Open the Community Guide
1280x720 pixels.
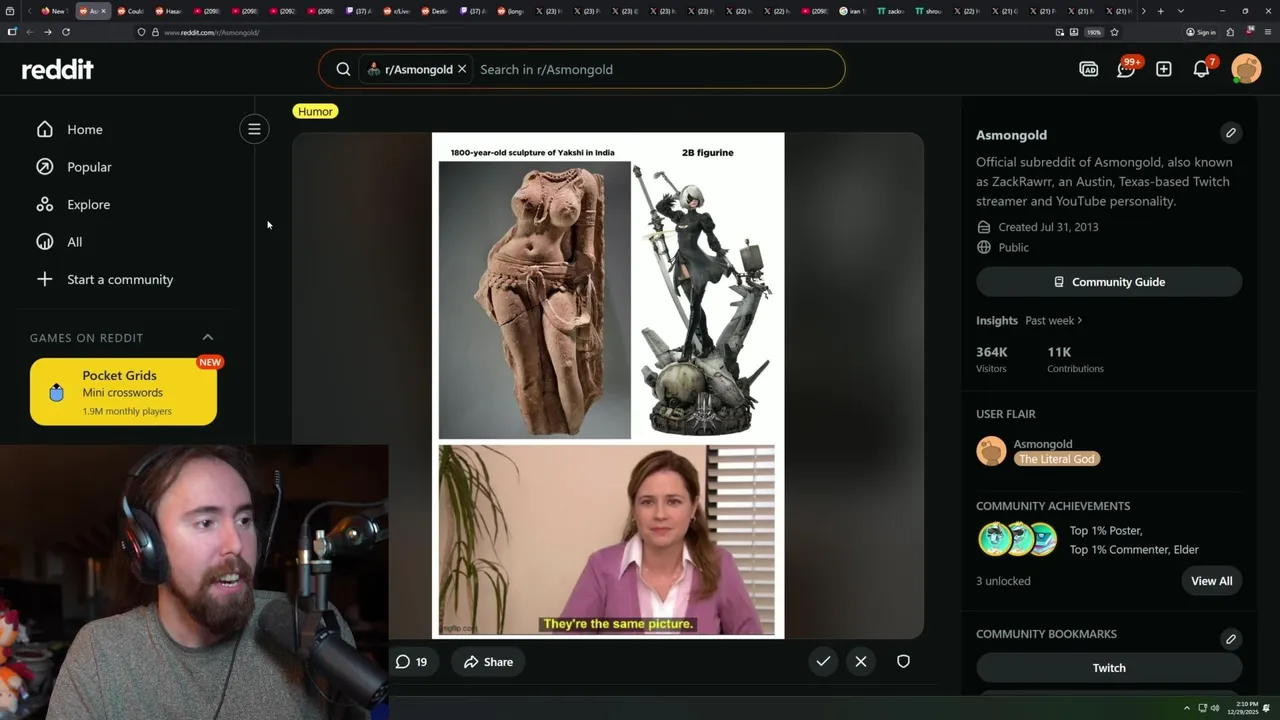coord(1109,282)
